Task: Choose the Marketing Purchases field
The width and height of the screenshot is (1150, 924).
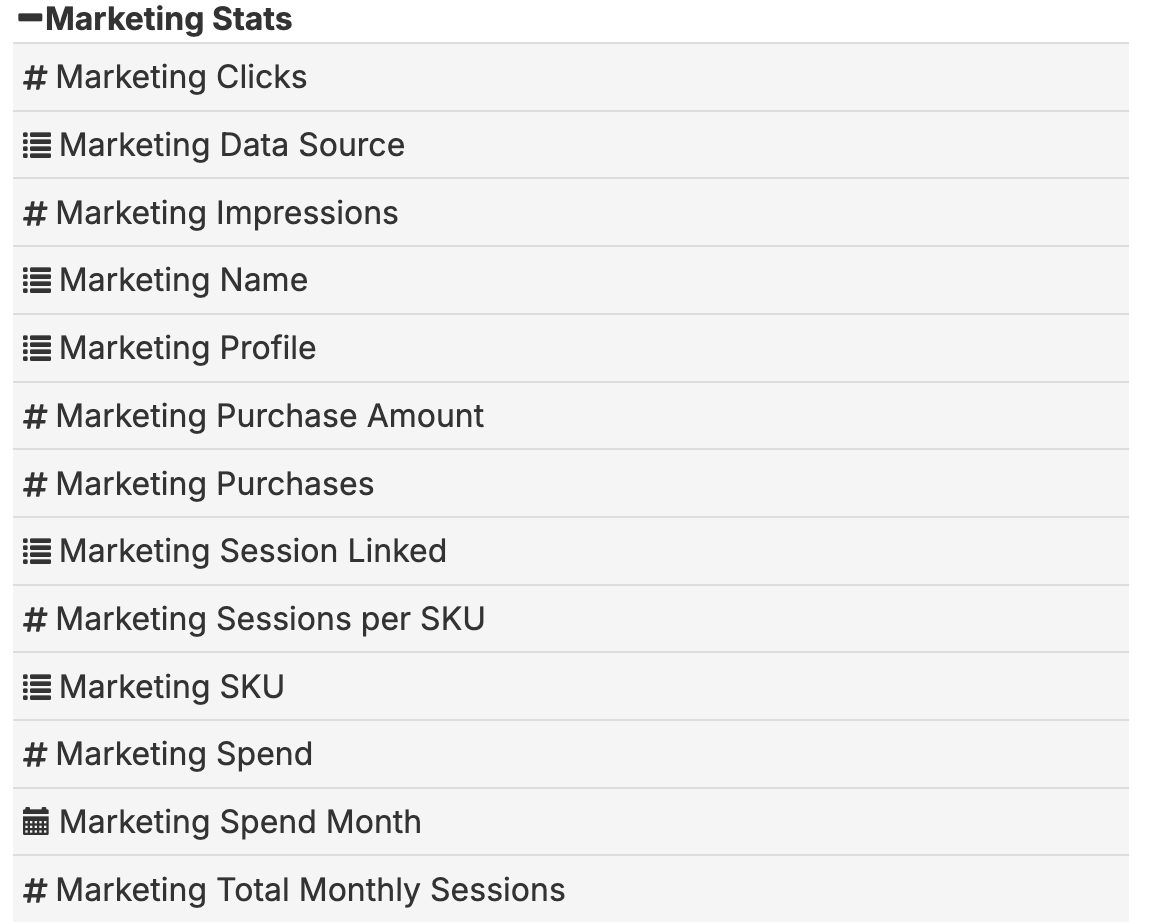Action: (215, 485)
